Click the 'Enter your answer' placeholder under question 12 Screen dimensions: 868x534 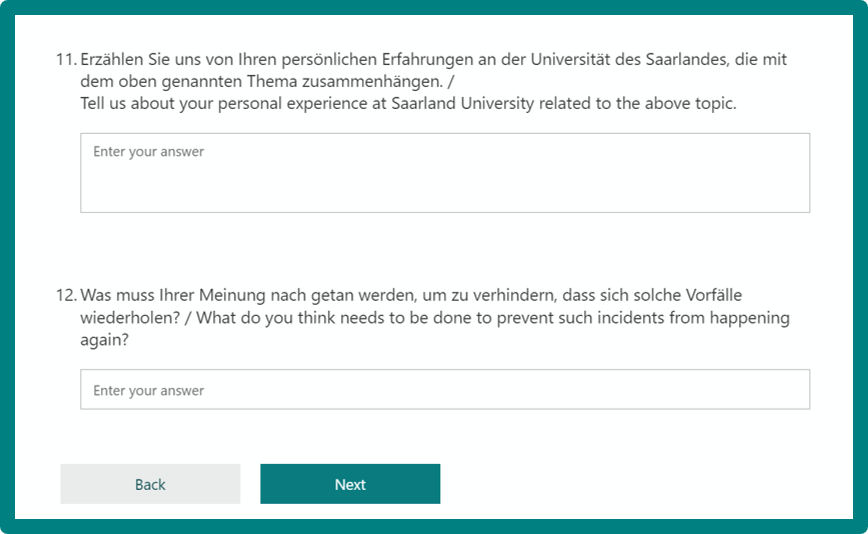[148, 391]
